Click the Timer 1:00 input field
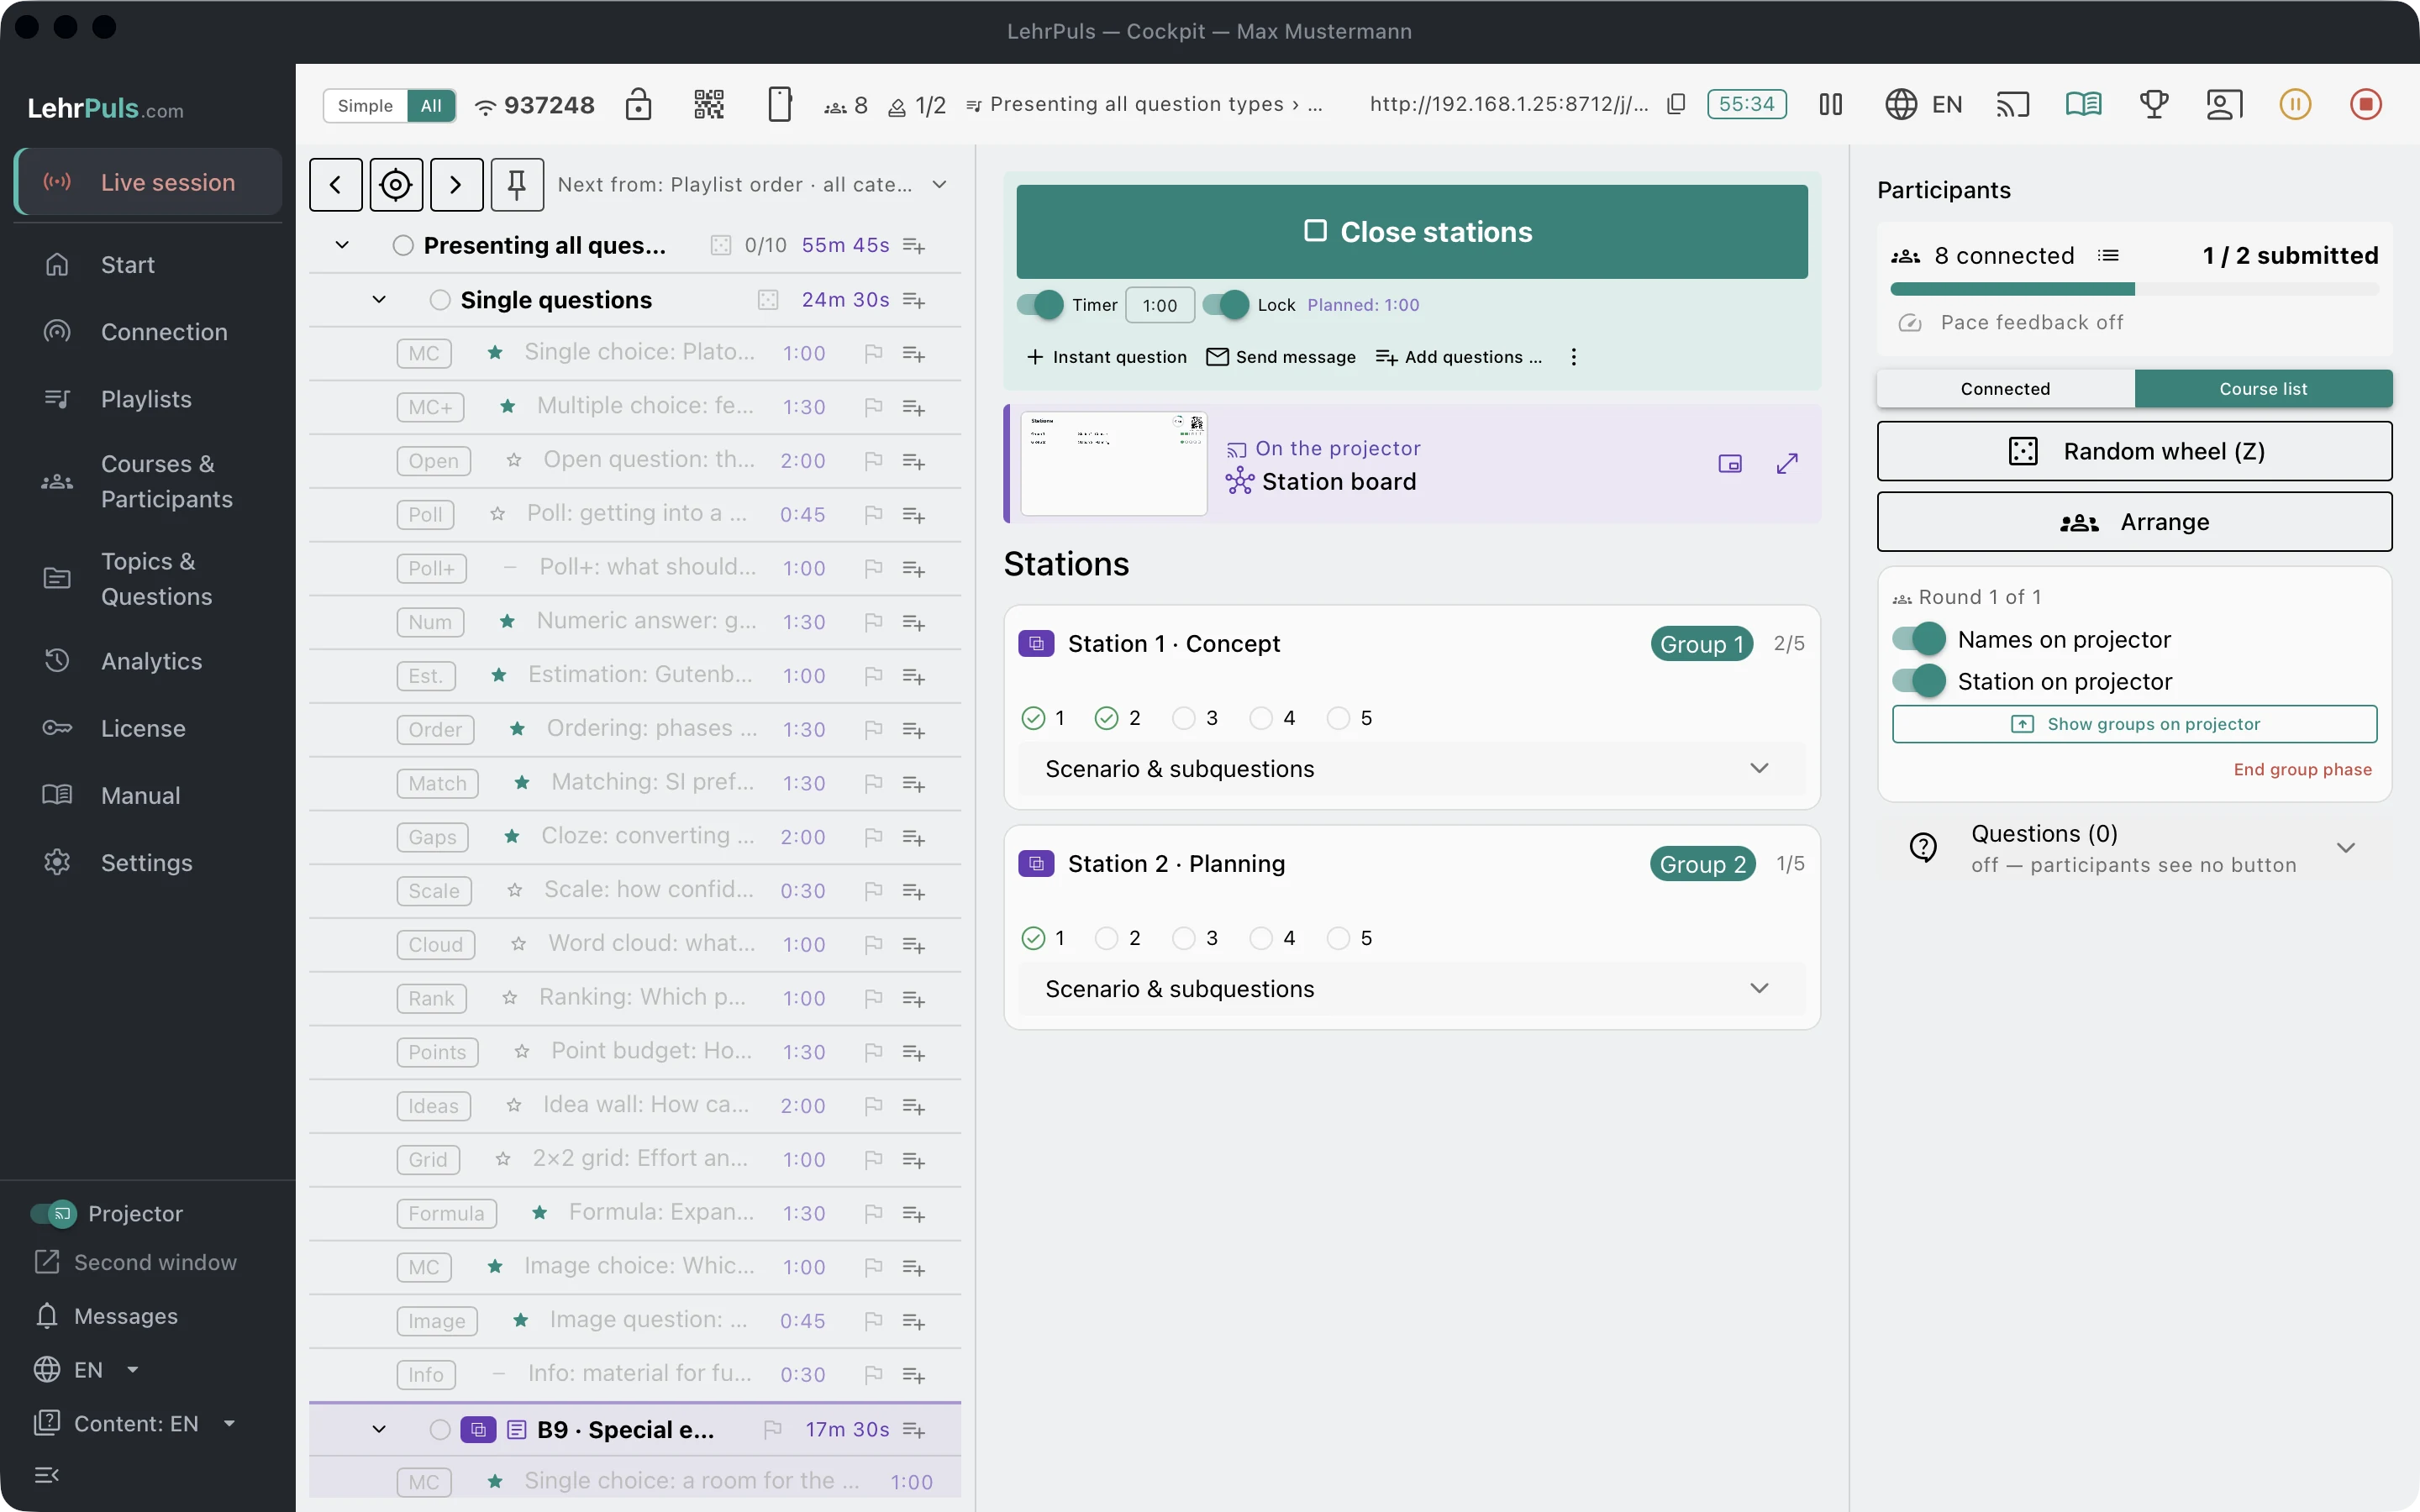 [x=1160, y=305]
